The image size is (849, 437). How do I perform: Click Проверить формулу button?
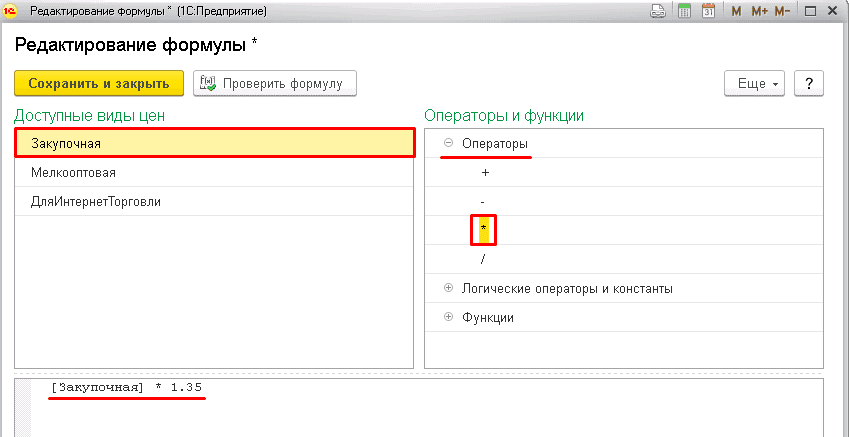pyautogui.click(x=274, y=84)
